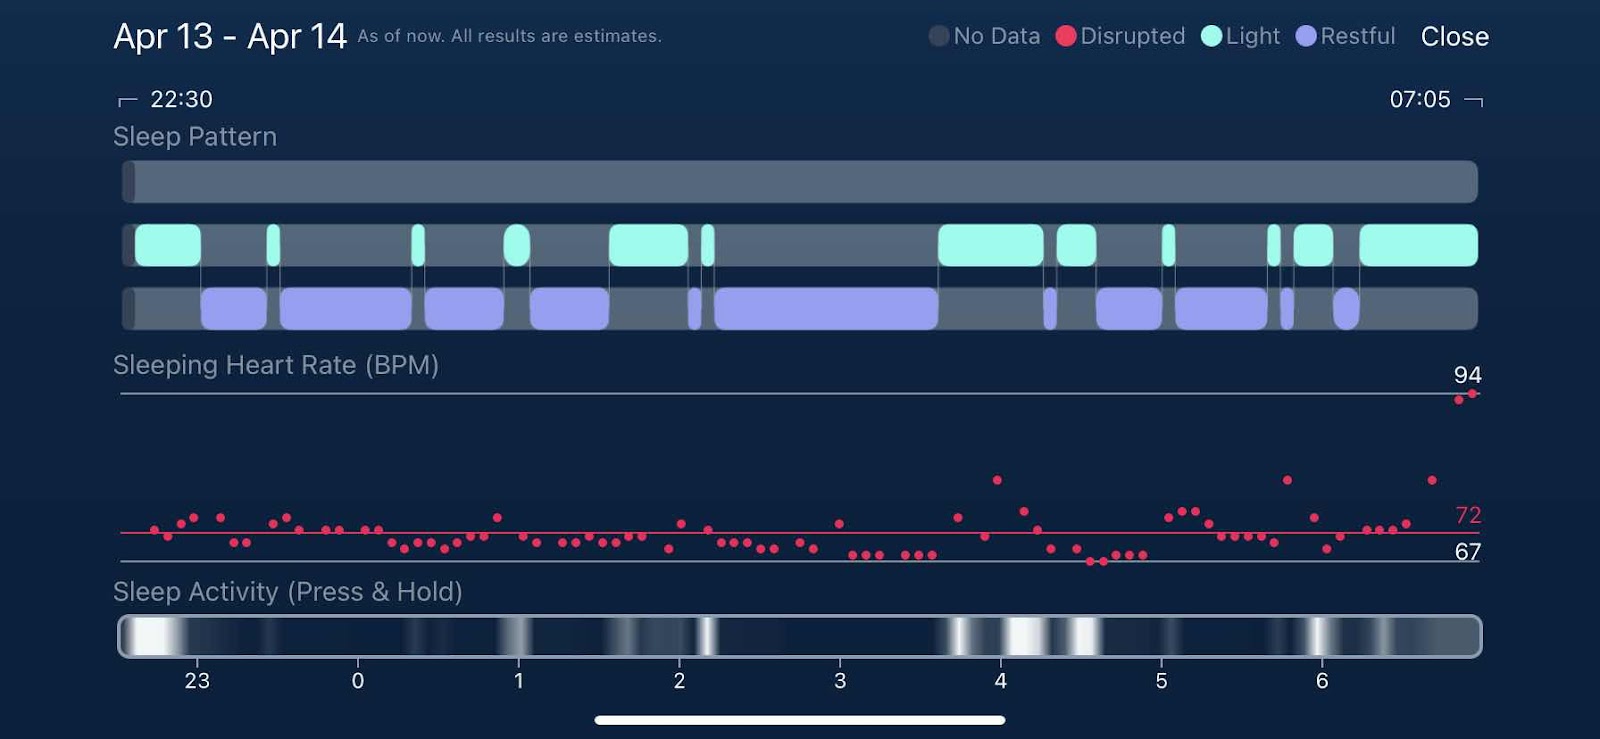
Task: Click the hour 6 axis label
Action: tap(1322, 681)
